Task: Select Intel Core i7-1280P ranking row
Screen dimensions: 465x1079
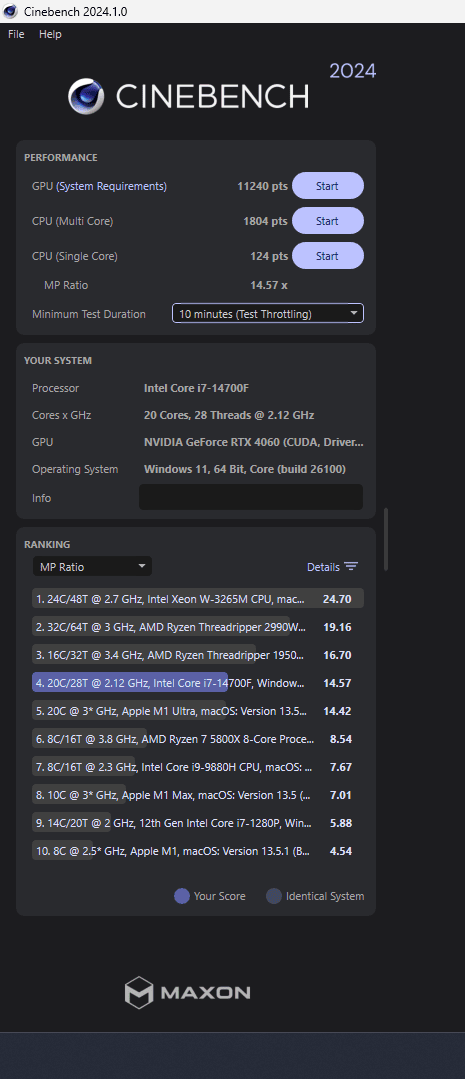Action: click(x=198, y=822)
